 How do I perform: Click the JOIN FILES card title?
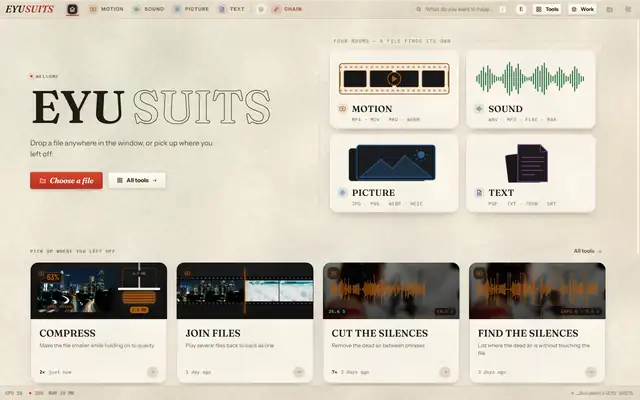click(x=213, y=333)
